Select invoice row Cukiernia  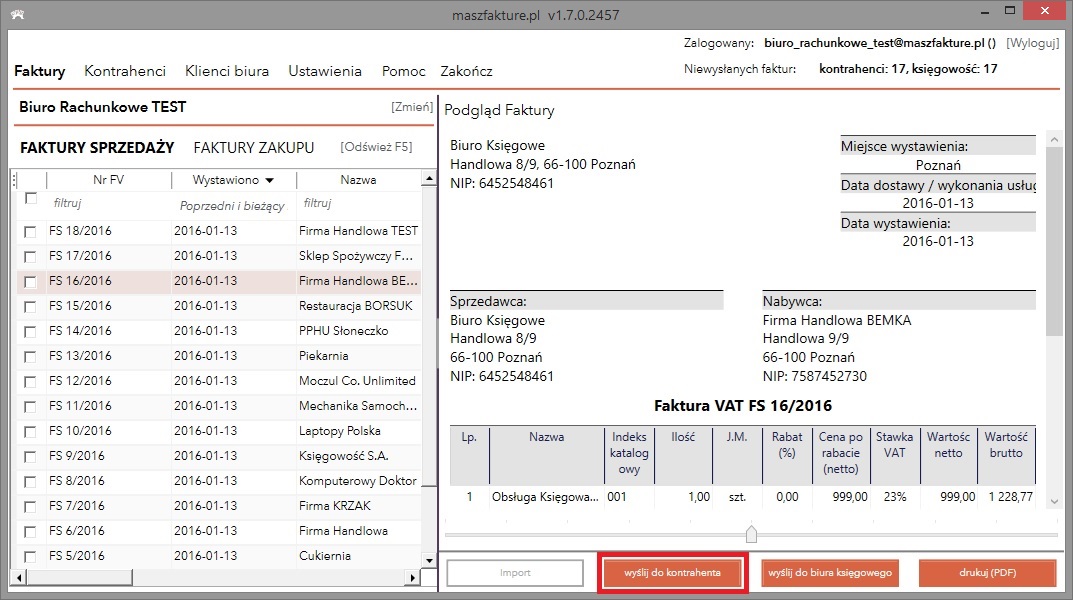[219, 556]
